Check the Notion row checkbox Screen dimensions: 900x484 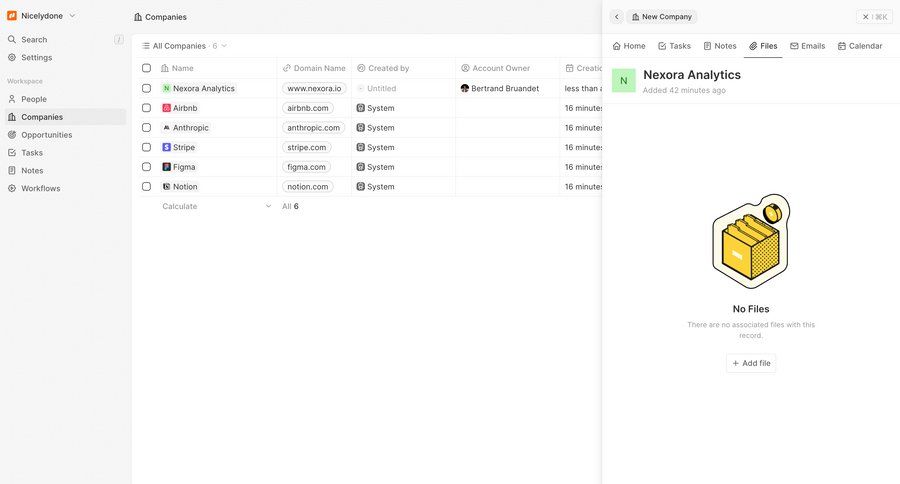tap(146, 187)
